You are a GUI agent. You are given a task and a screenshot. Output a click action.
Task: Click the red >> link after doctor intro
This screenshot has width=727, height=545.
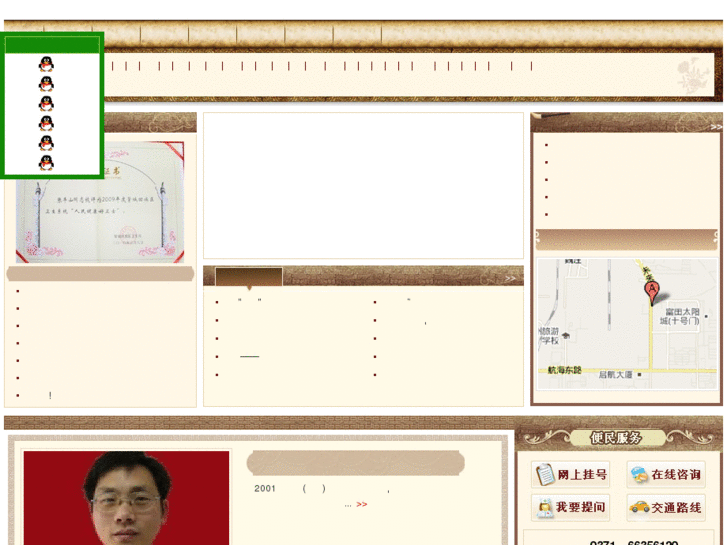coord(362,504)
